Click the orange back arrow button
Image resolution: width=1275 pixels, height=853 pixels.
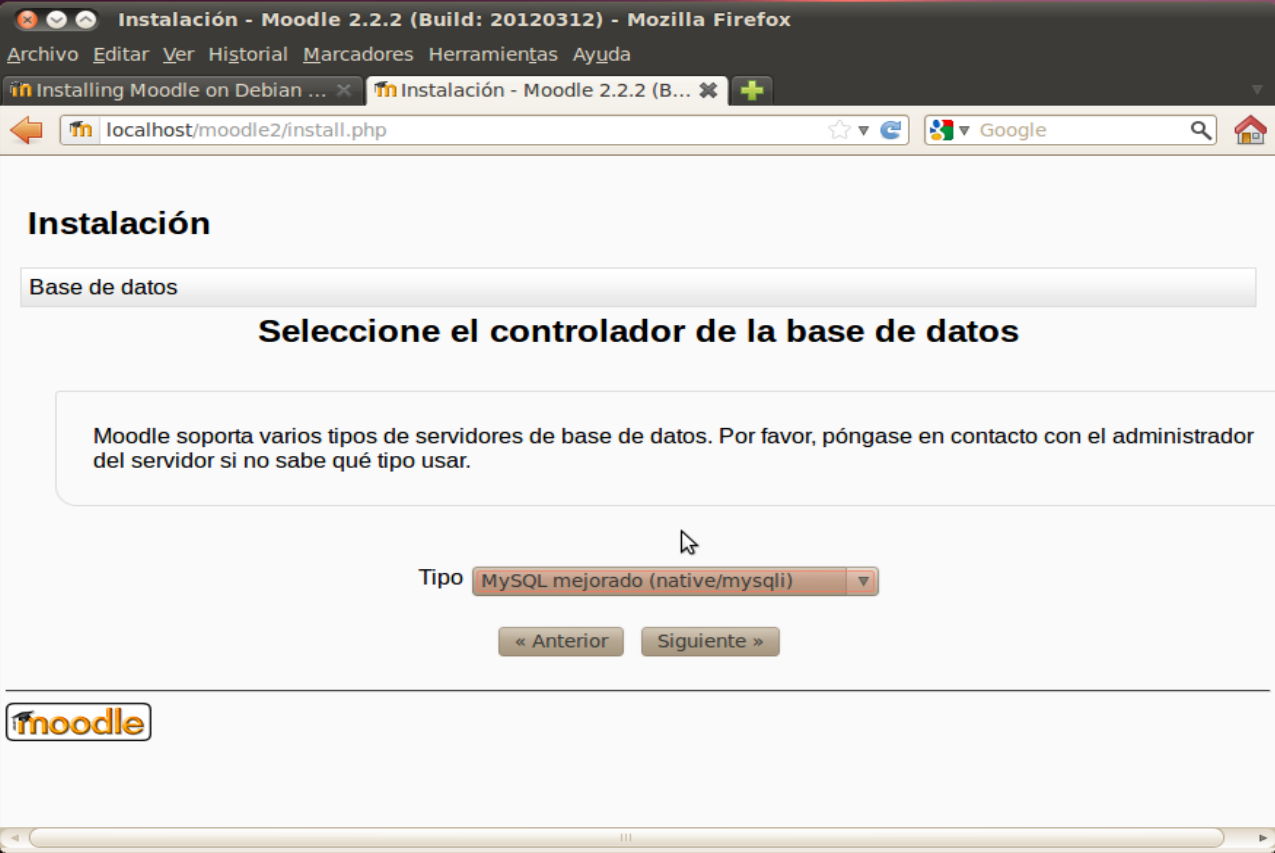tap(27, 130)
